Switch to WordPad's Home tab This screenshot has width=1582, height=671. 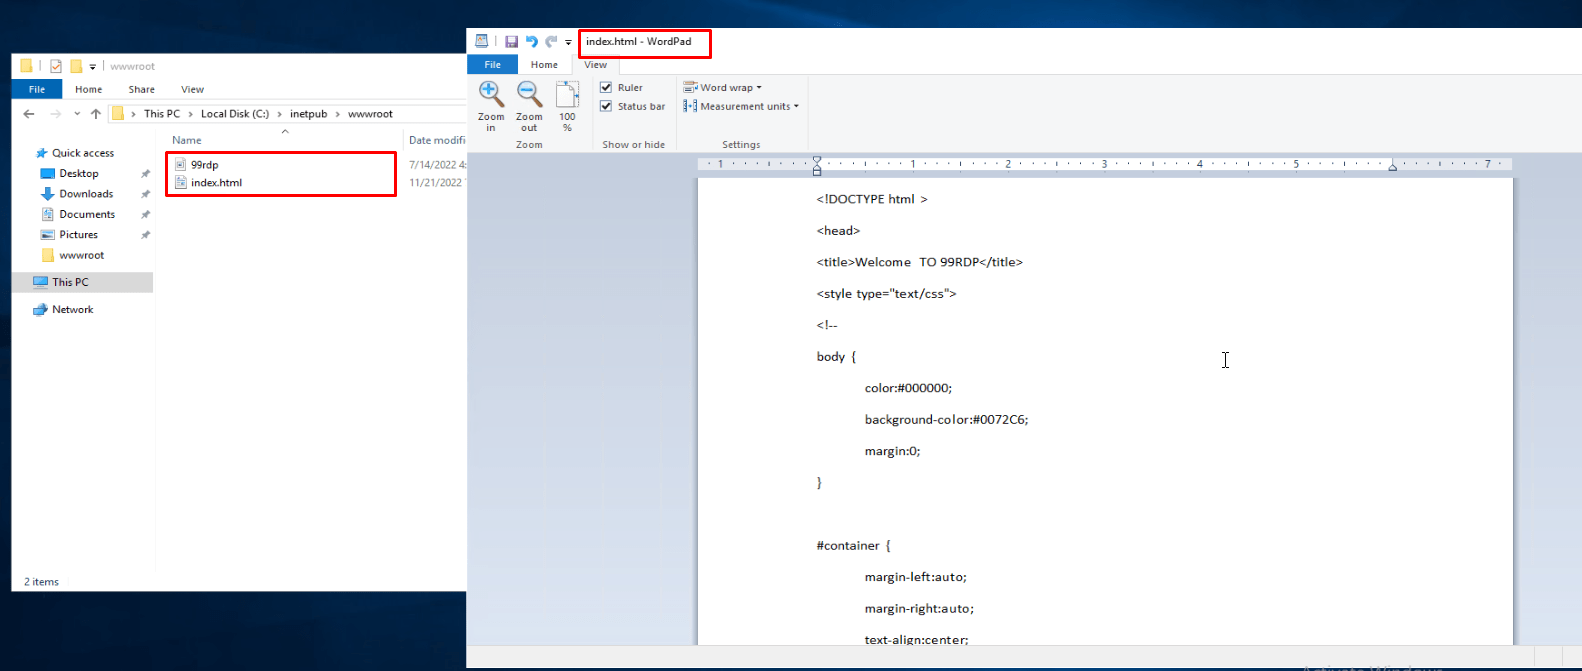point(544,65)
